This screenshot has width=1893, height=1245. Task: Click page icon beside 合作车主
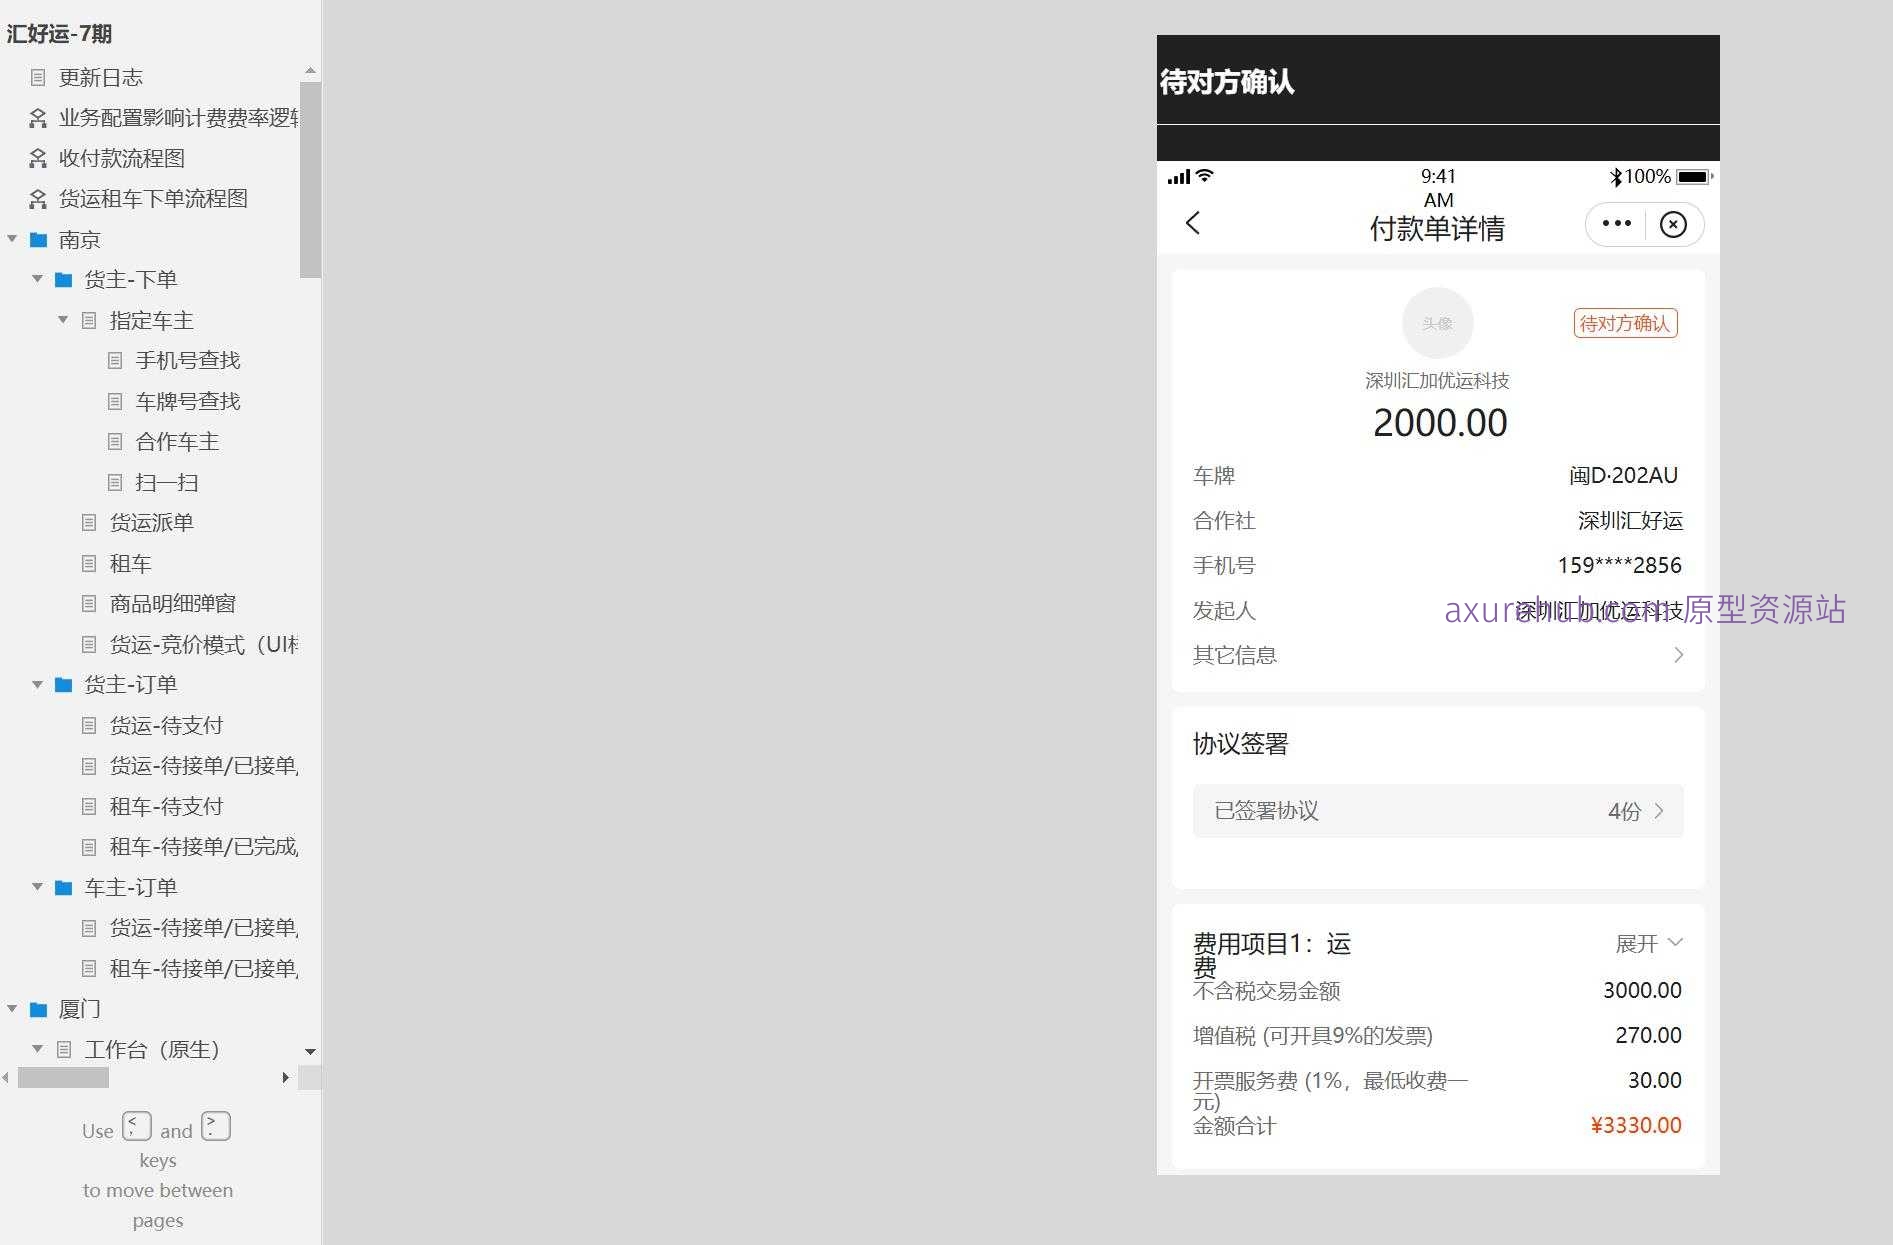click(115, 441)
